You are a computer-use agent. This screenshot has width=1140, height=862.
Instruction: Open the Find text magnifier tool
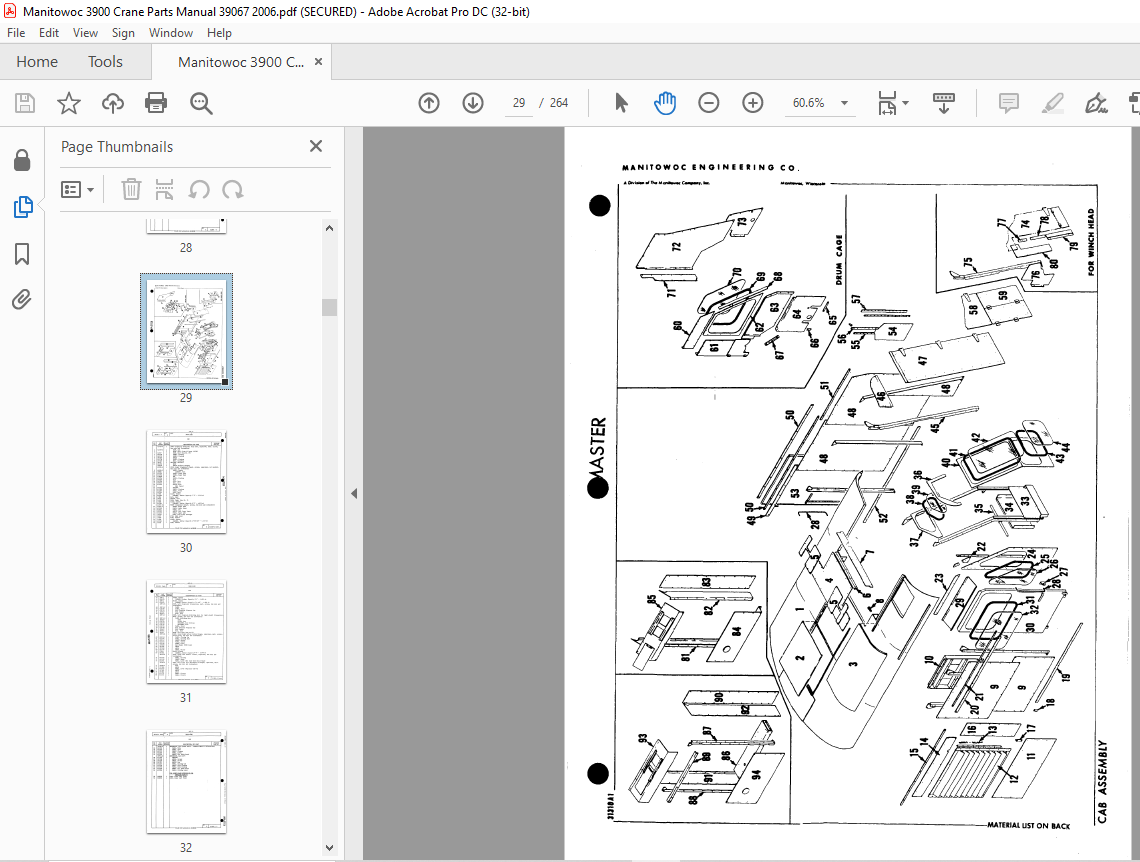pos(201,103)
